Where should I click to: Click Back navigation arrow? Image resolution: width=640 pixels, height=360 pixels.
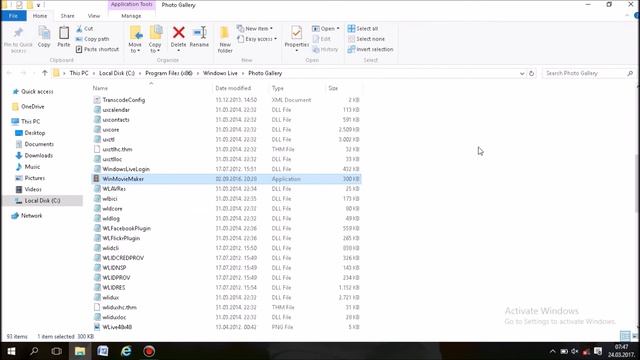[9, 73]
